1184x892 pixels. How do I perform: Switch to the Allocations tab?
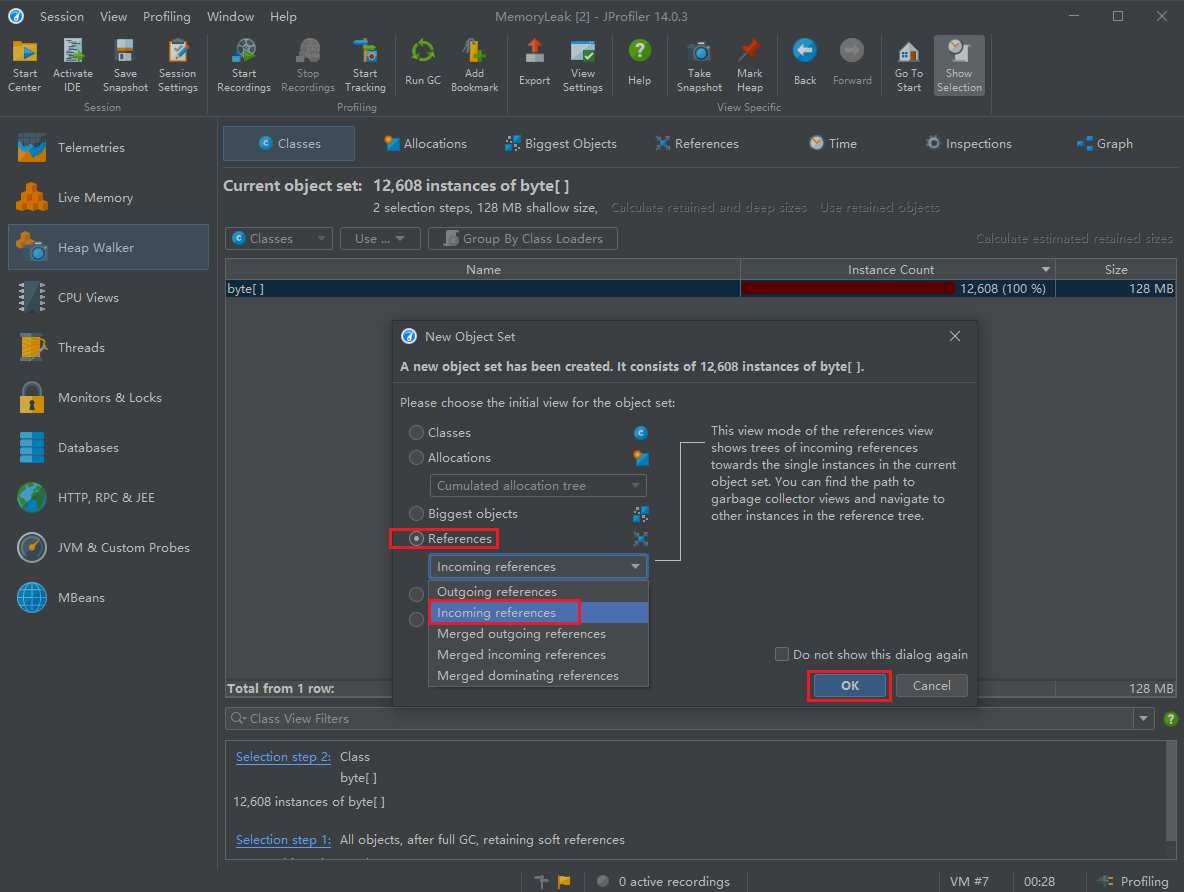click(x=426, y=144)
